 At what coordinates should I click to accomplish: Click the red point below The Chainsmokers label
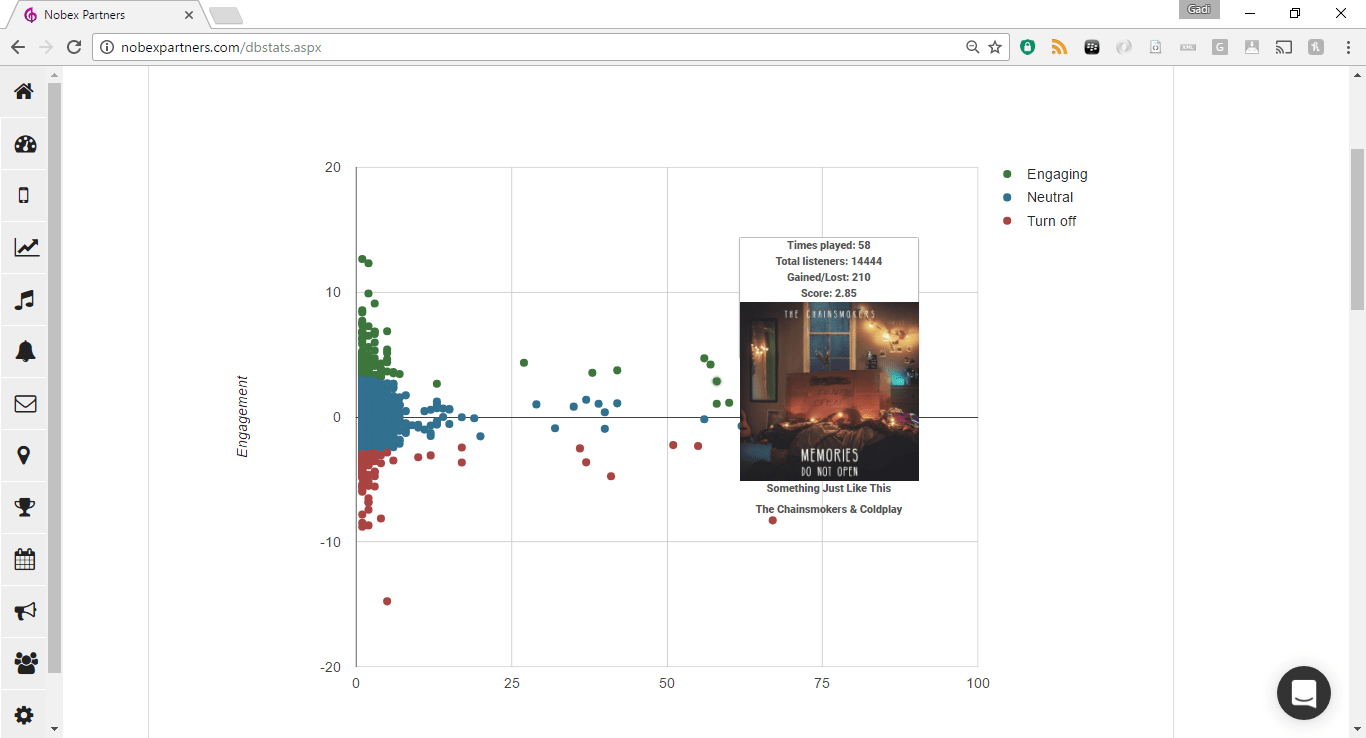click(773, 520)
